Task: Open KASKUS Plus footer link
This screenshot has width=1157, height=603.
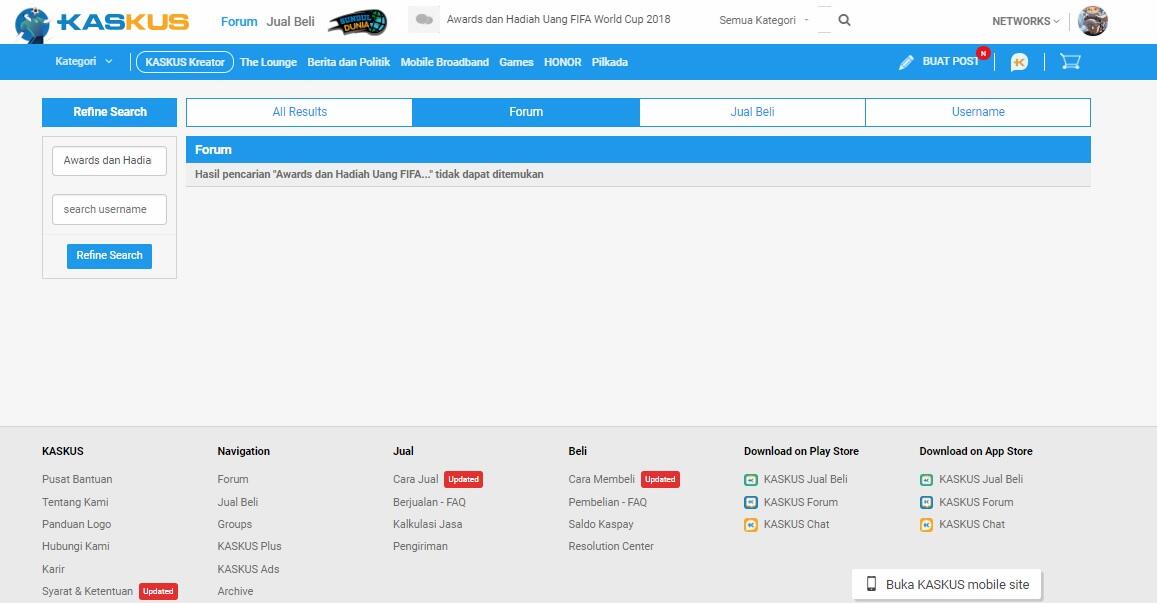Action: coord(249,547)
